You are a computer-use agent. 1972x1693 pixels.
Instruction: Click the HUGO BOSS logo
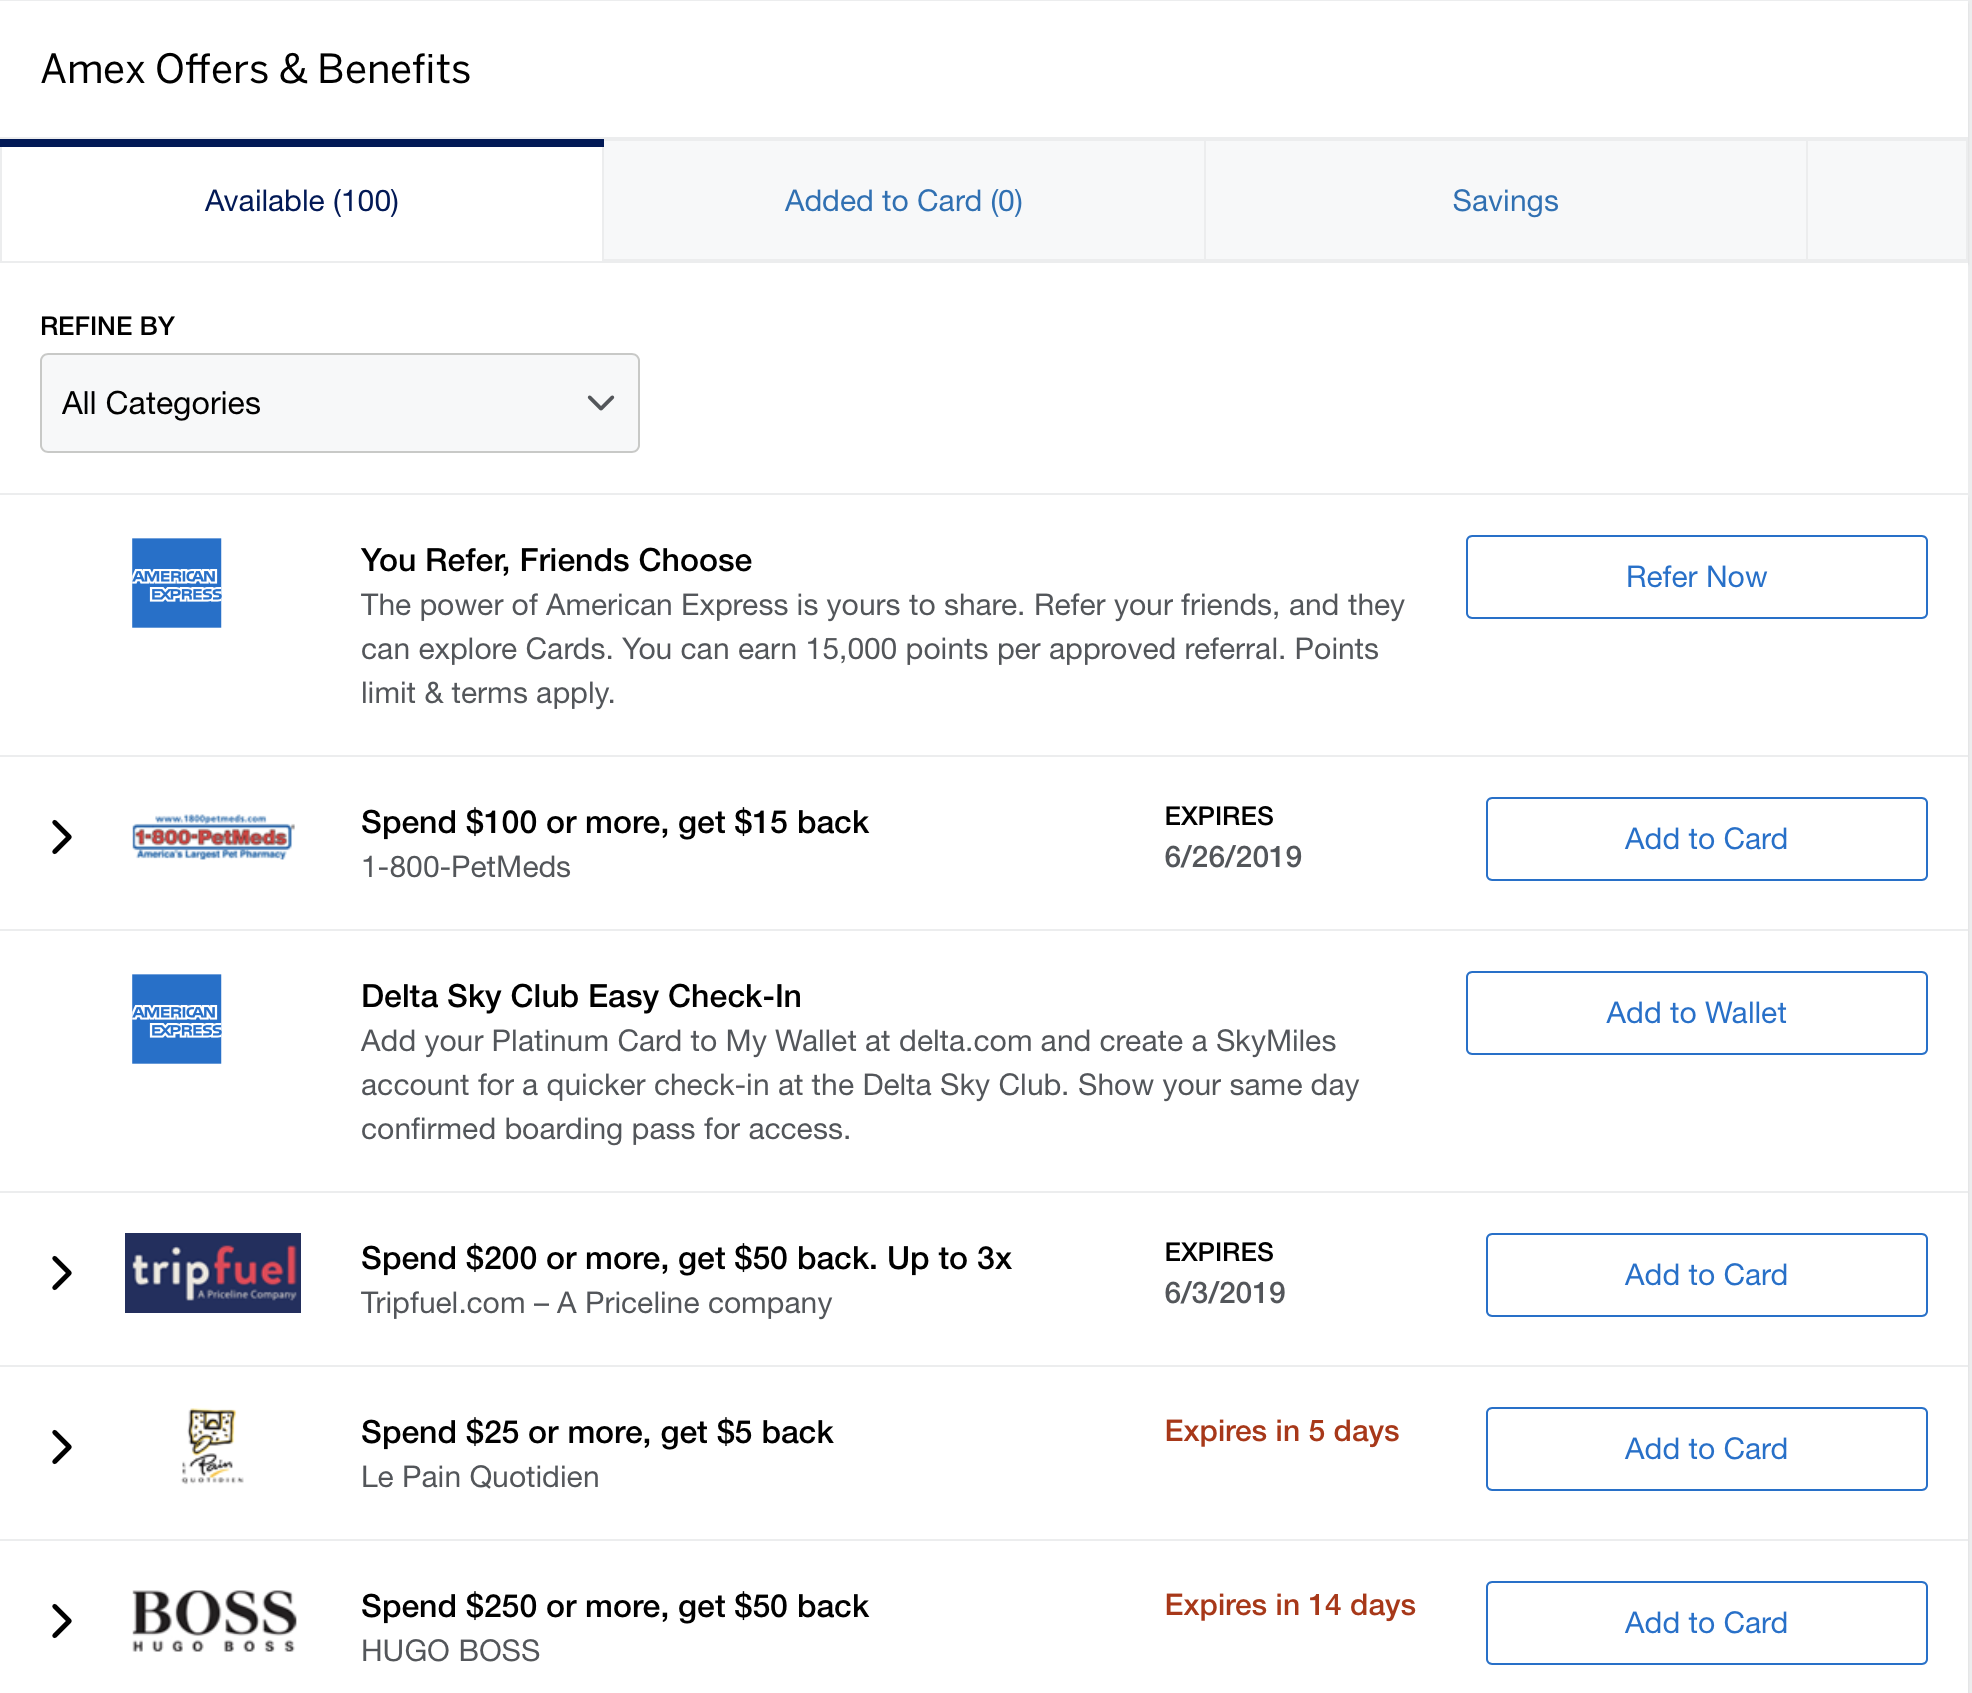214,1620
